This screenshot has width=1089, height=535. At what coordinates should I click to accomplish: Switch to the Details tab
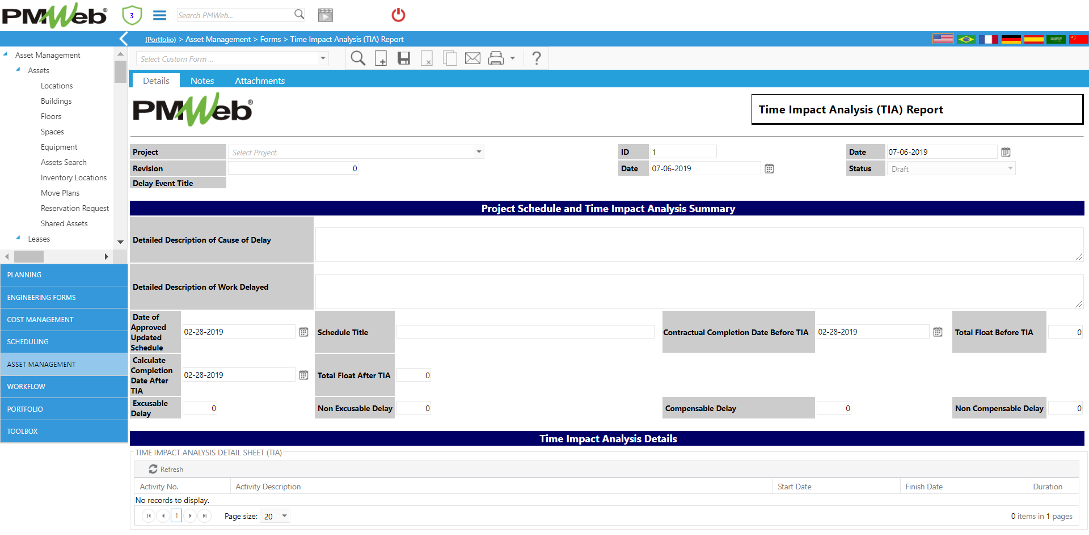156,81
